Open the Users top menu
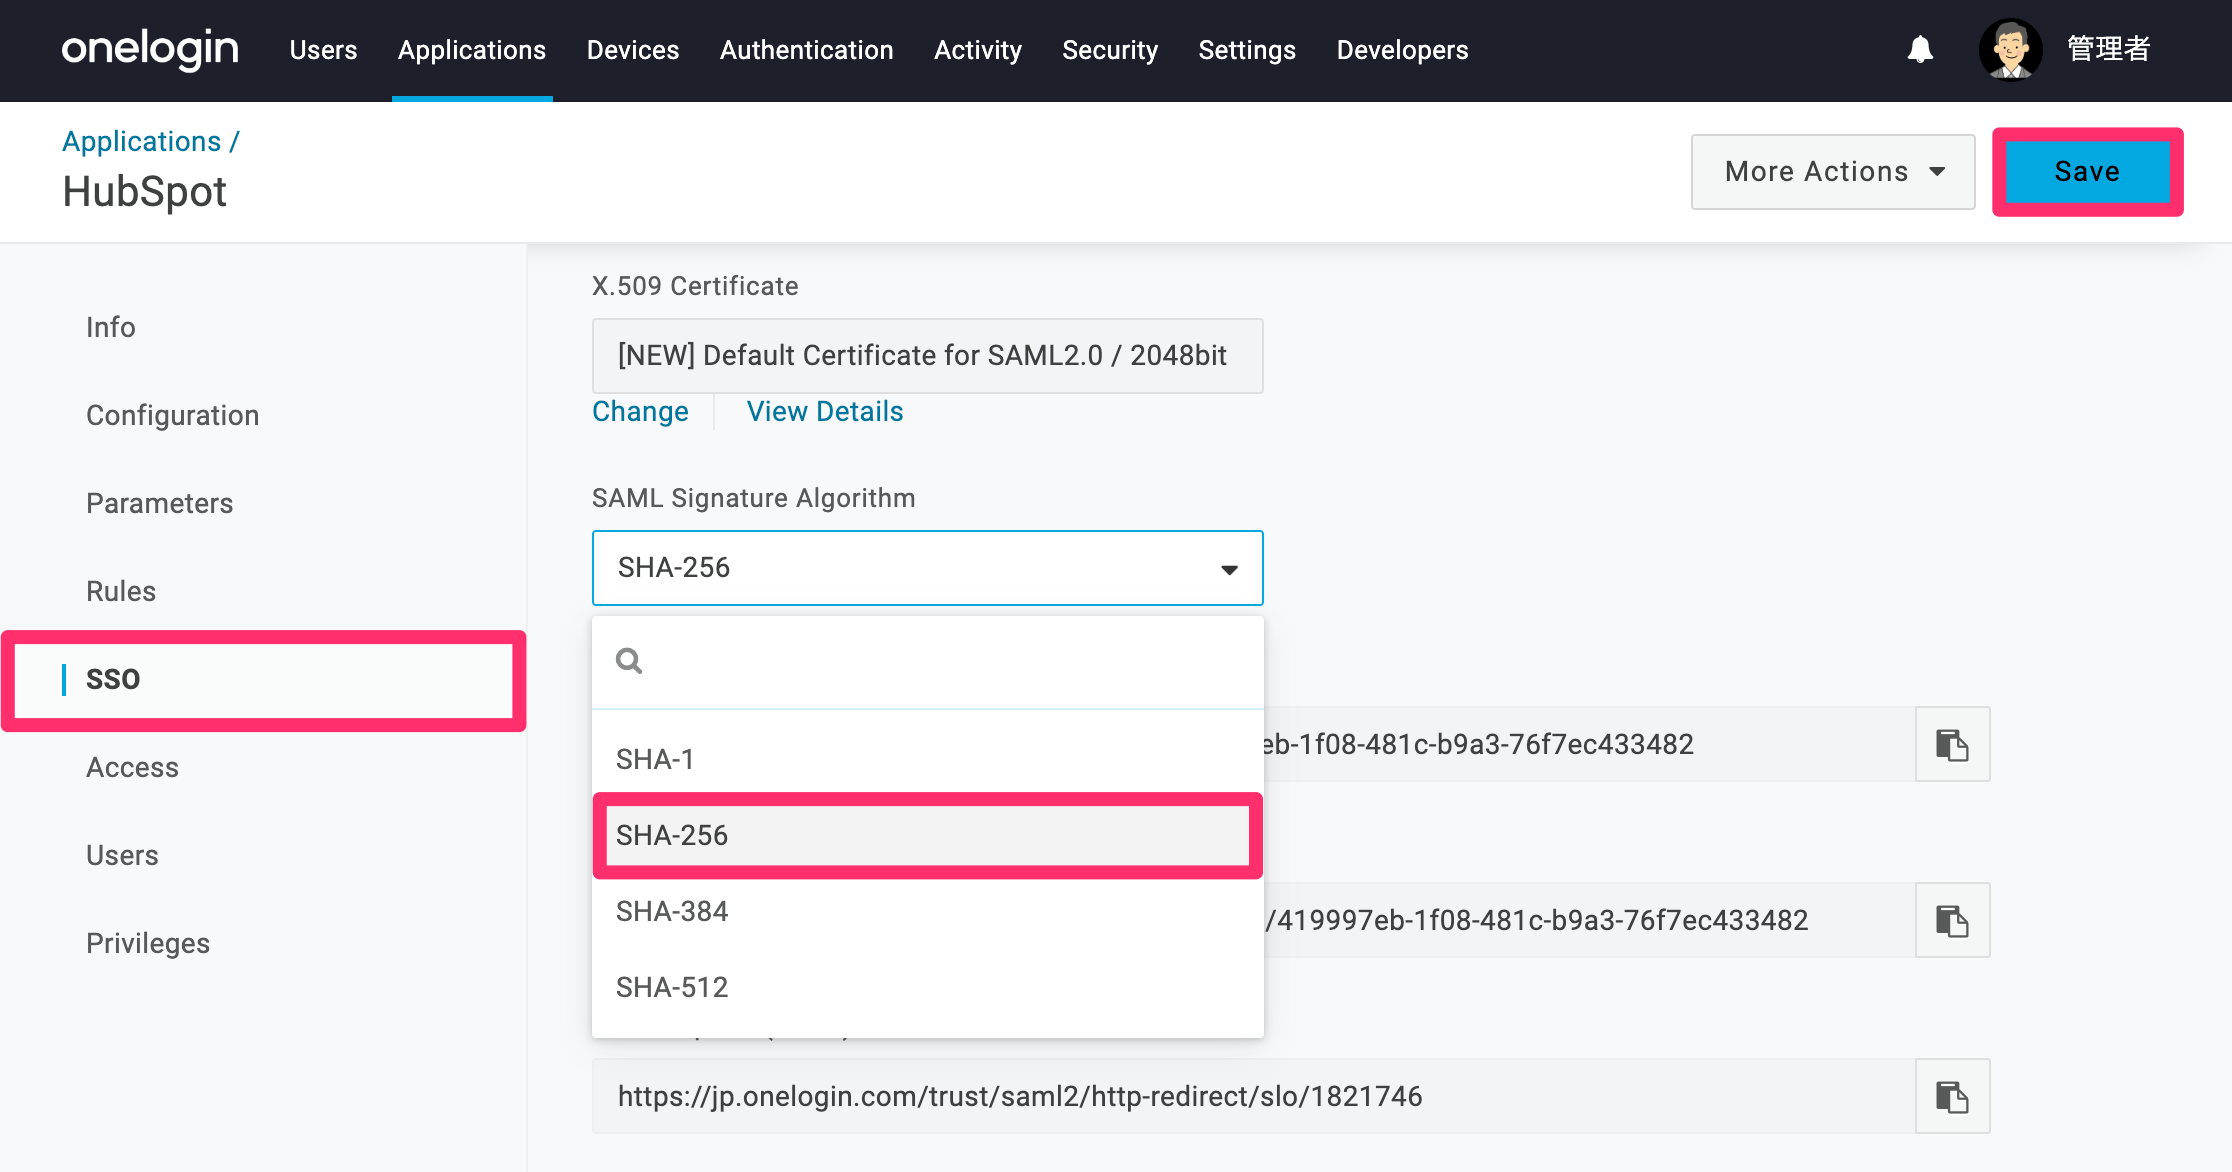The height and width of the screenshot is (1172, 2232). (323, 50)
